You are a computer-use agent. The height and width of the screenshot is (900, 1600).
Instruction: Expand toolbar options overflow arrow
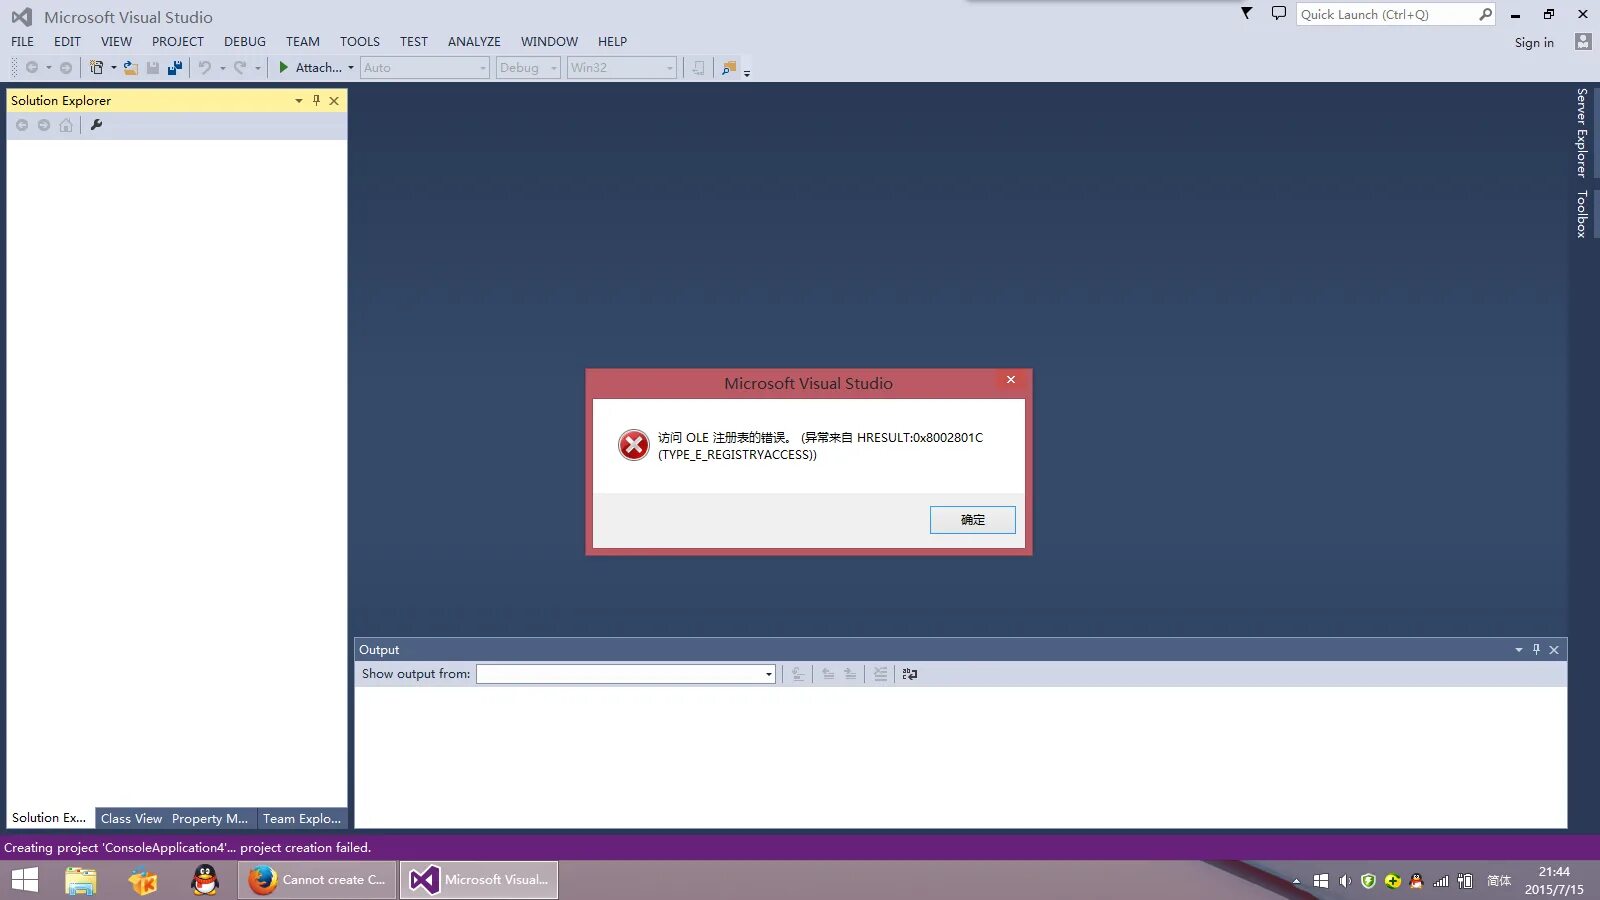[x=747, y=72]
